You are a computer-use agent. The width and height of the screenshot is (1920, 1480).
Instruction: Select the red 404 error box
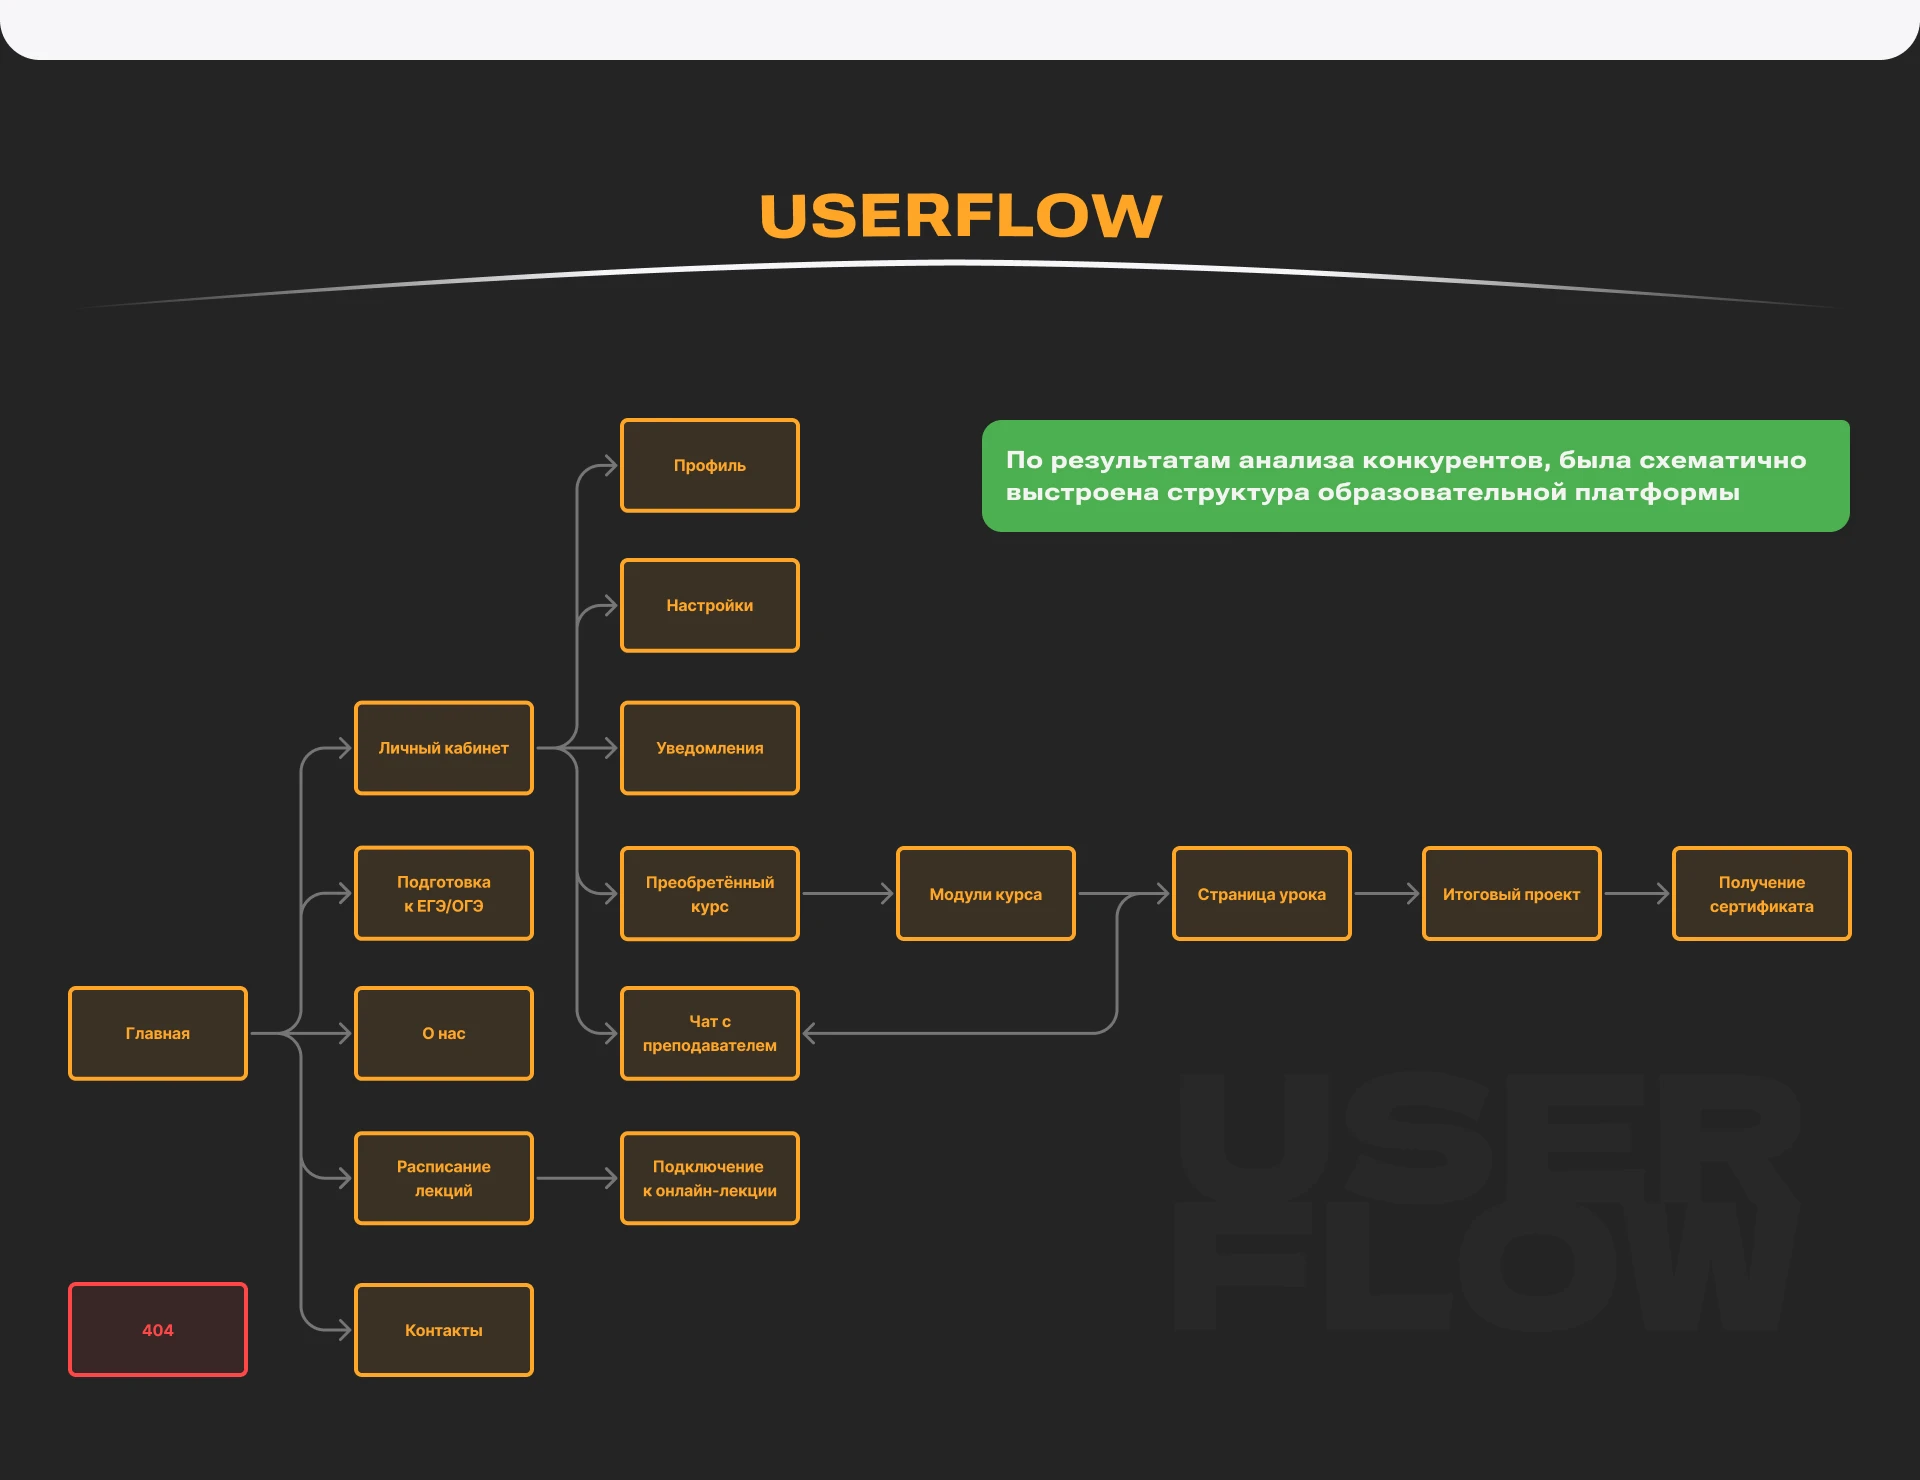pyautogui.click(x=158, y=1329)
